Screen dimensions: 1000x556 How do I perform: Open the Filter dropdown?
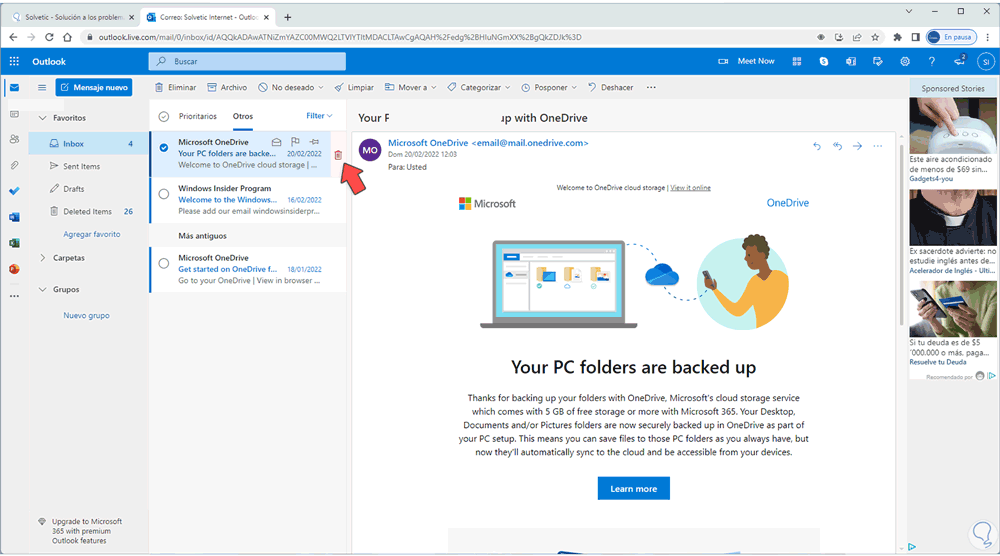click(319, 115)
